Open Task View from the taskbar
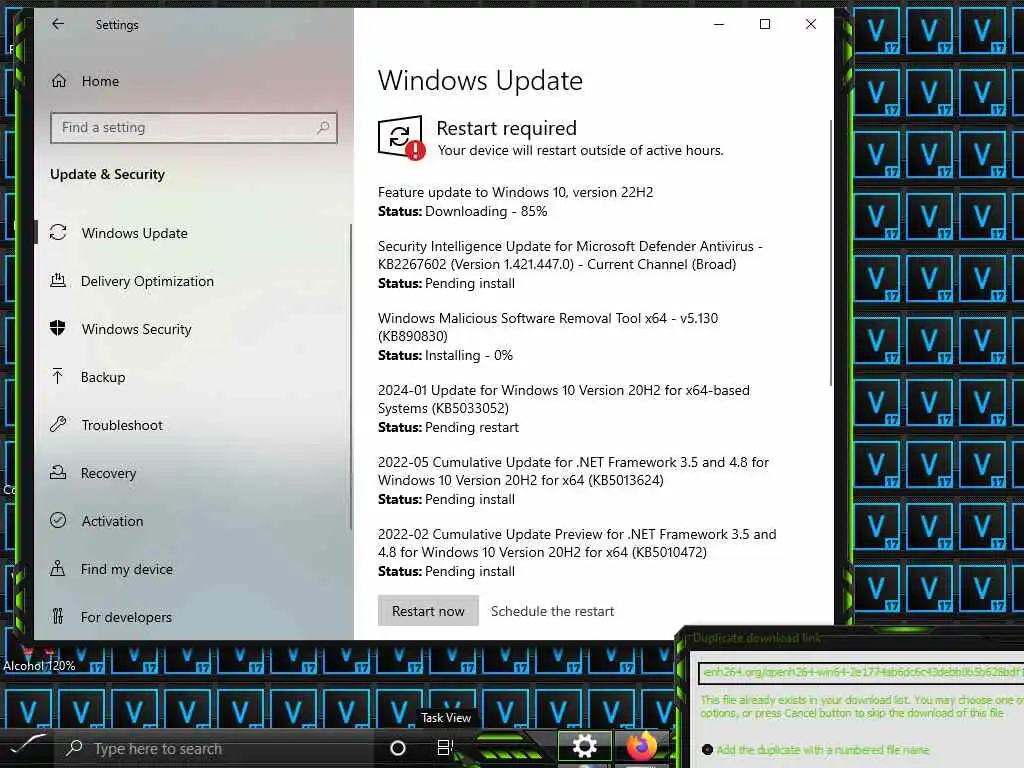The width and height of the screenshot is (1024, 768). 445,748
